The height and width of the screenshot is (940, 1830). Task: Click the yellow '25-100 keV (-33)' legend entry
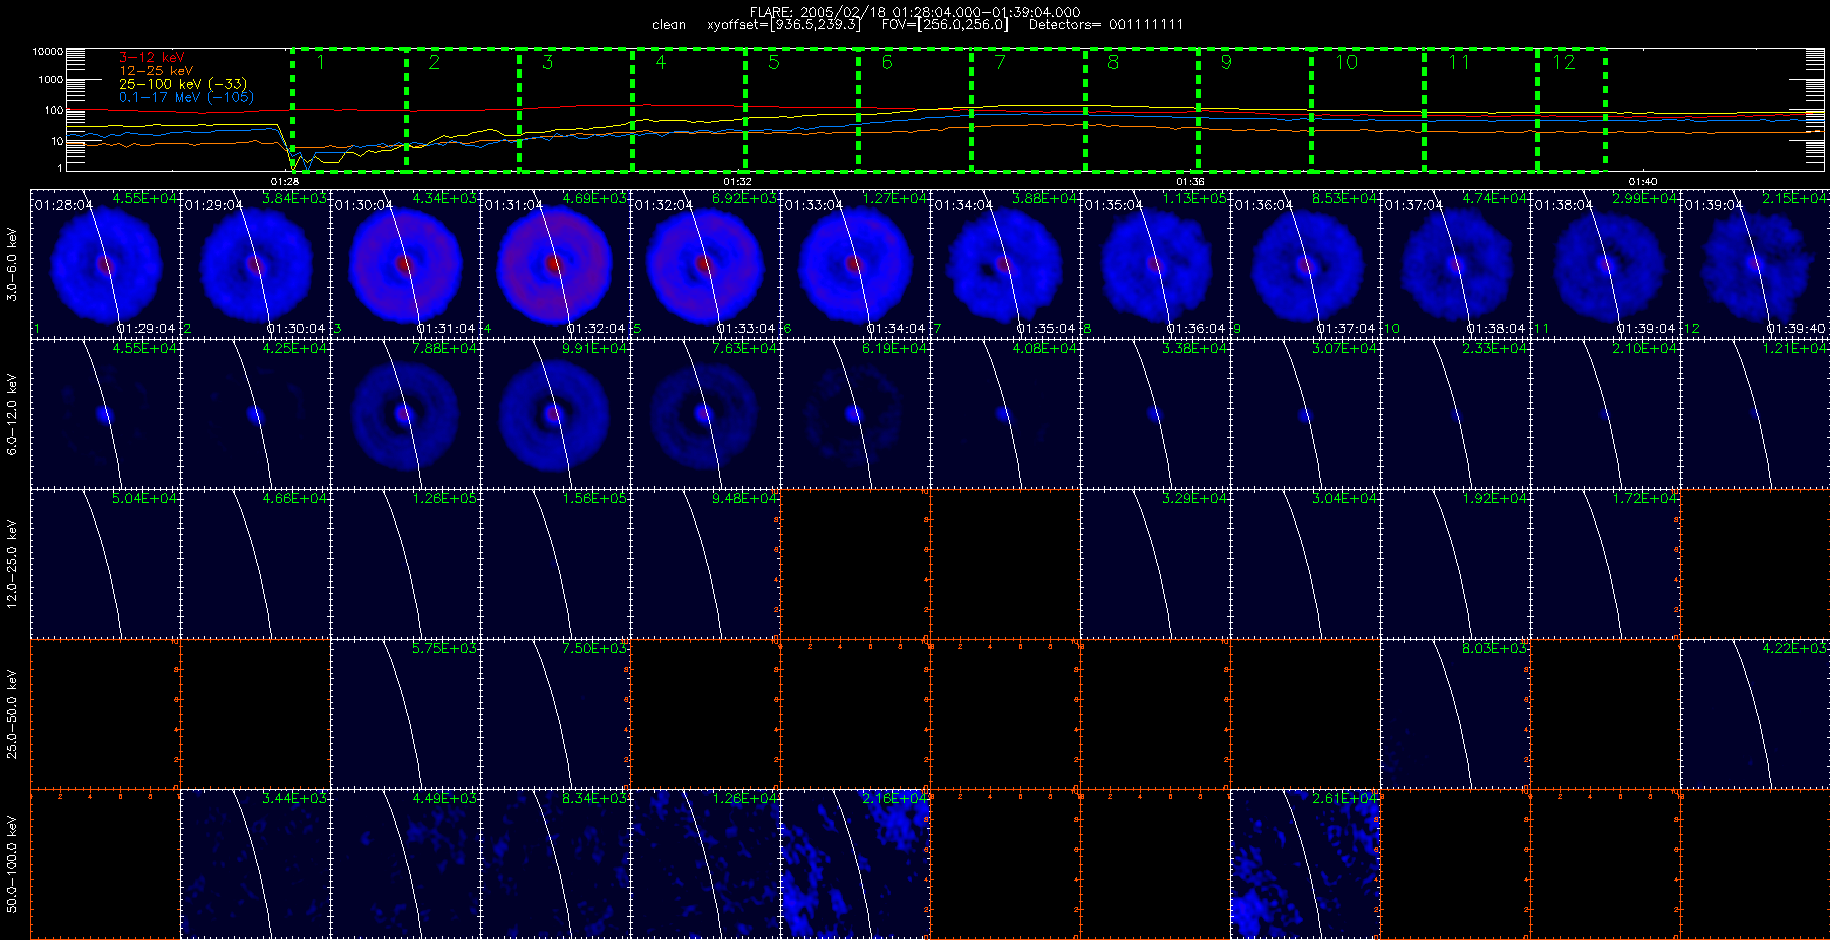click(x=182, y=84)
